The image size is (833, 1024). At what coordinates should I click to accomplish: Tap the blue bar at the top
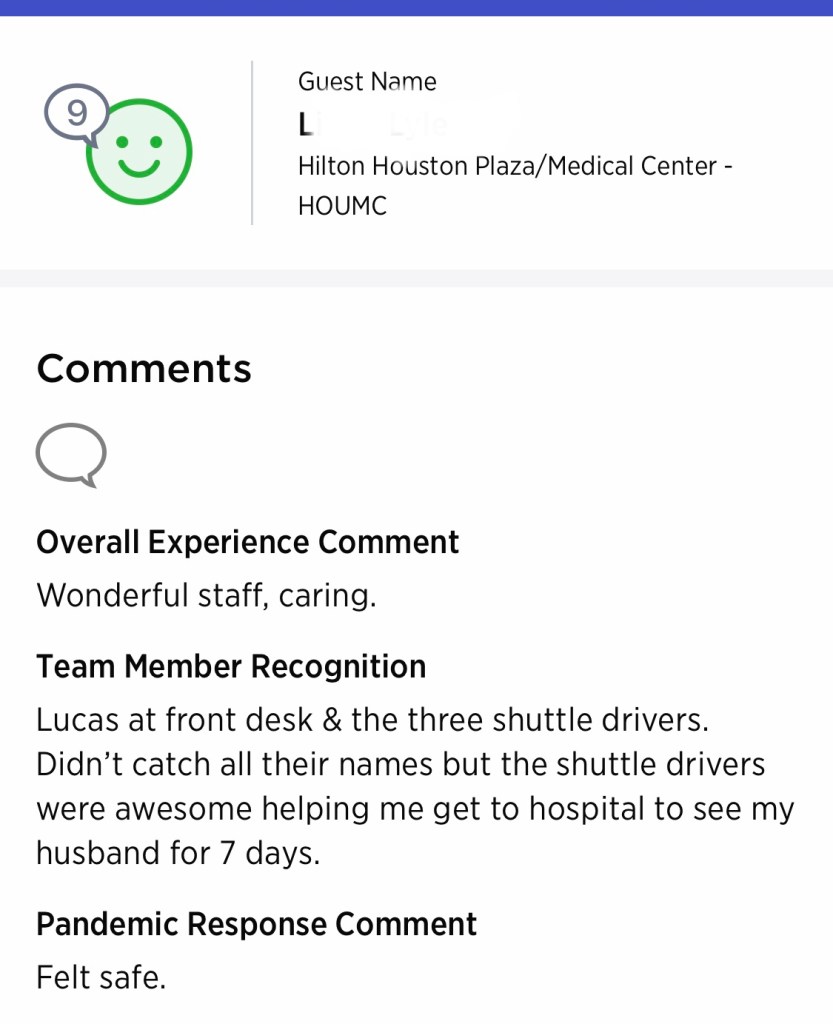(x=416, y=7)
